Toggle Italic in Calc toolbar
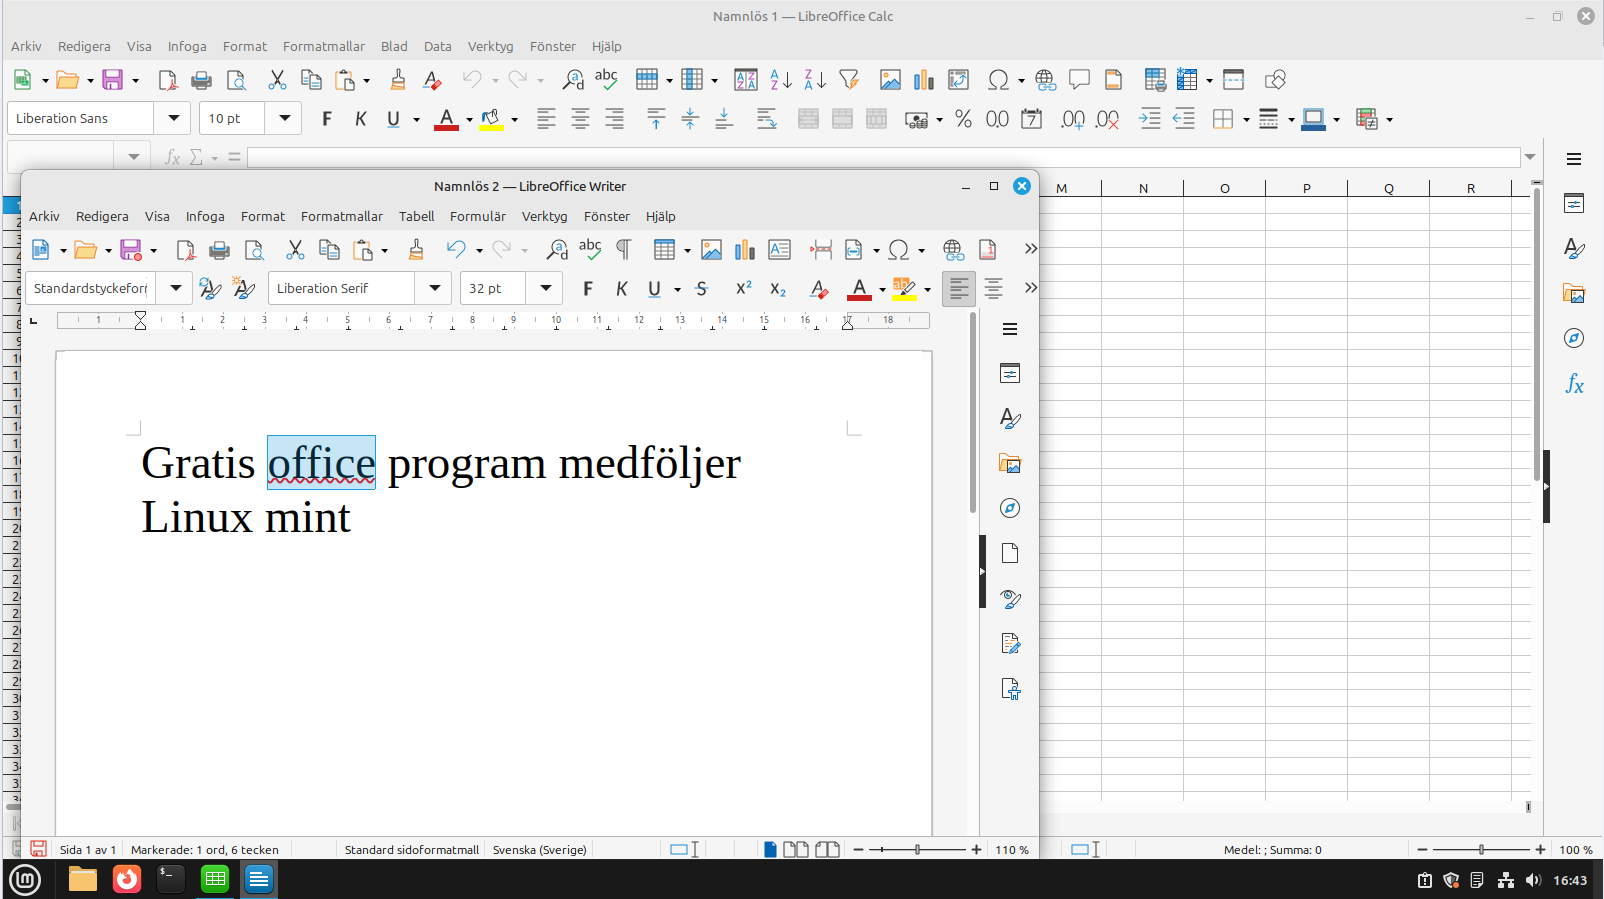The width and height of the screenshot is (1604, 899). 361,119
